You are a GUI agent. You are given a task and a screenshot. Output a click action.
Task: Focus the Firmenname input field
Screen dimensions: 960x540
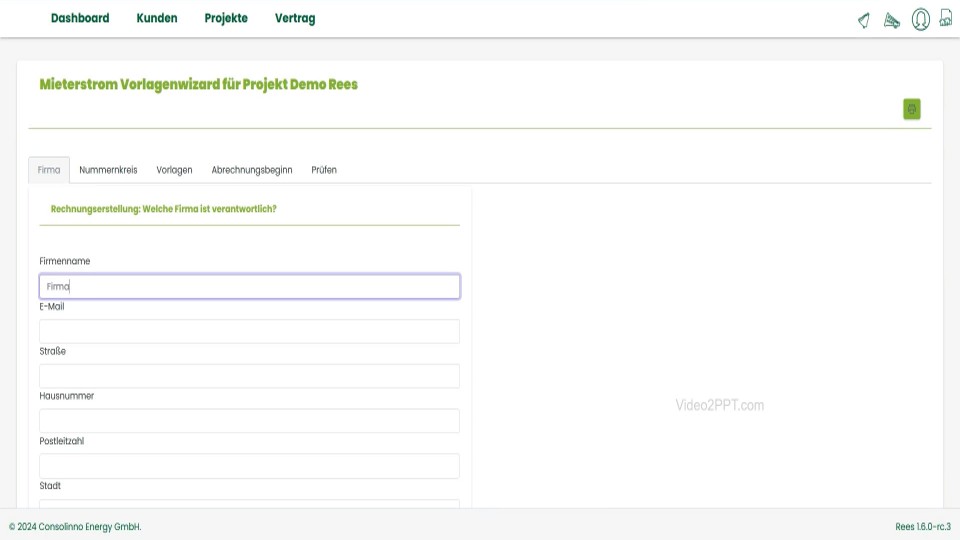[250, 287]
